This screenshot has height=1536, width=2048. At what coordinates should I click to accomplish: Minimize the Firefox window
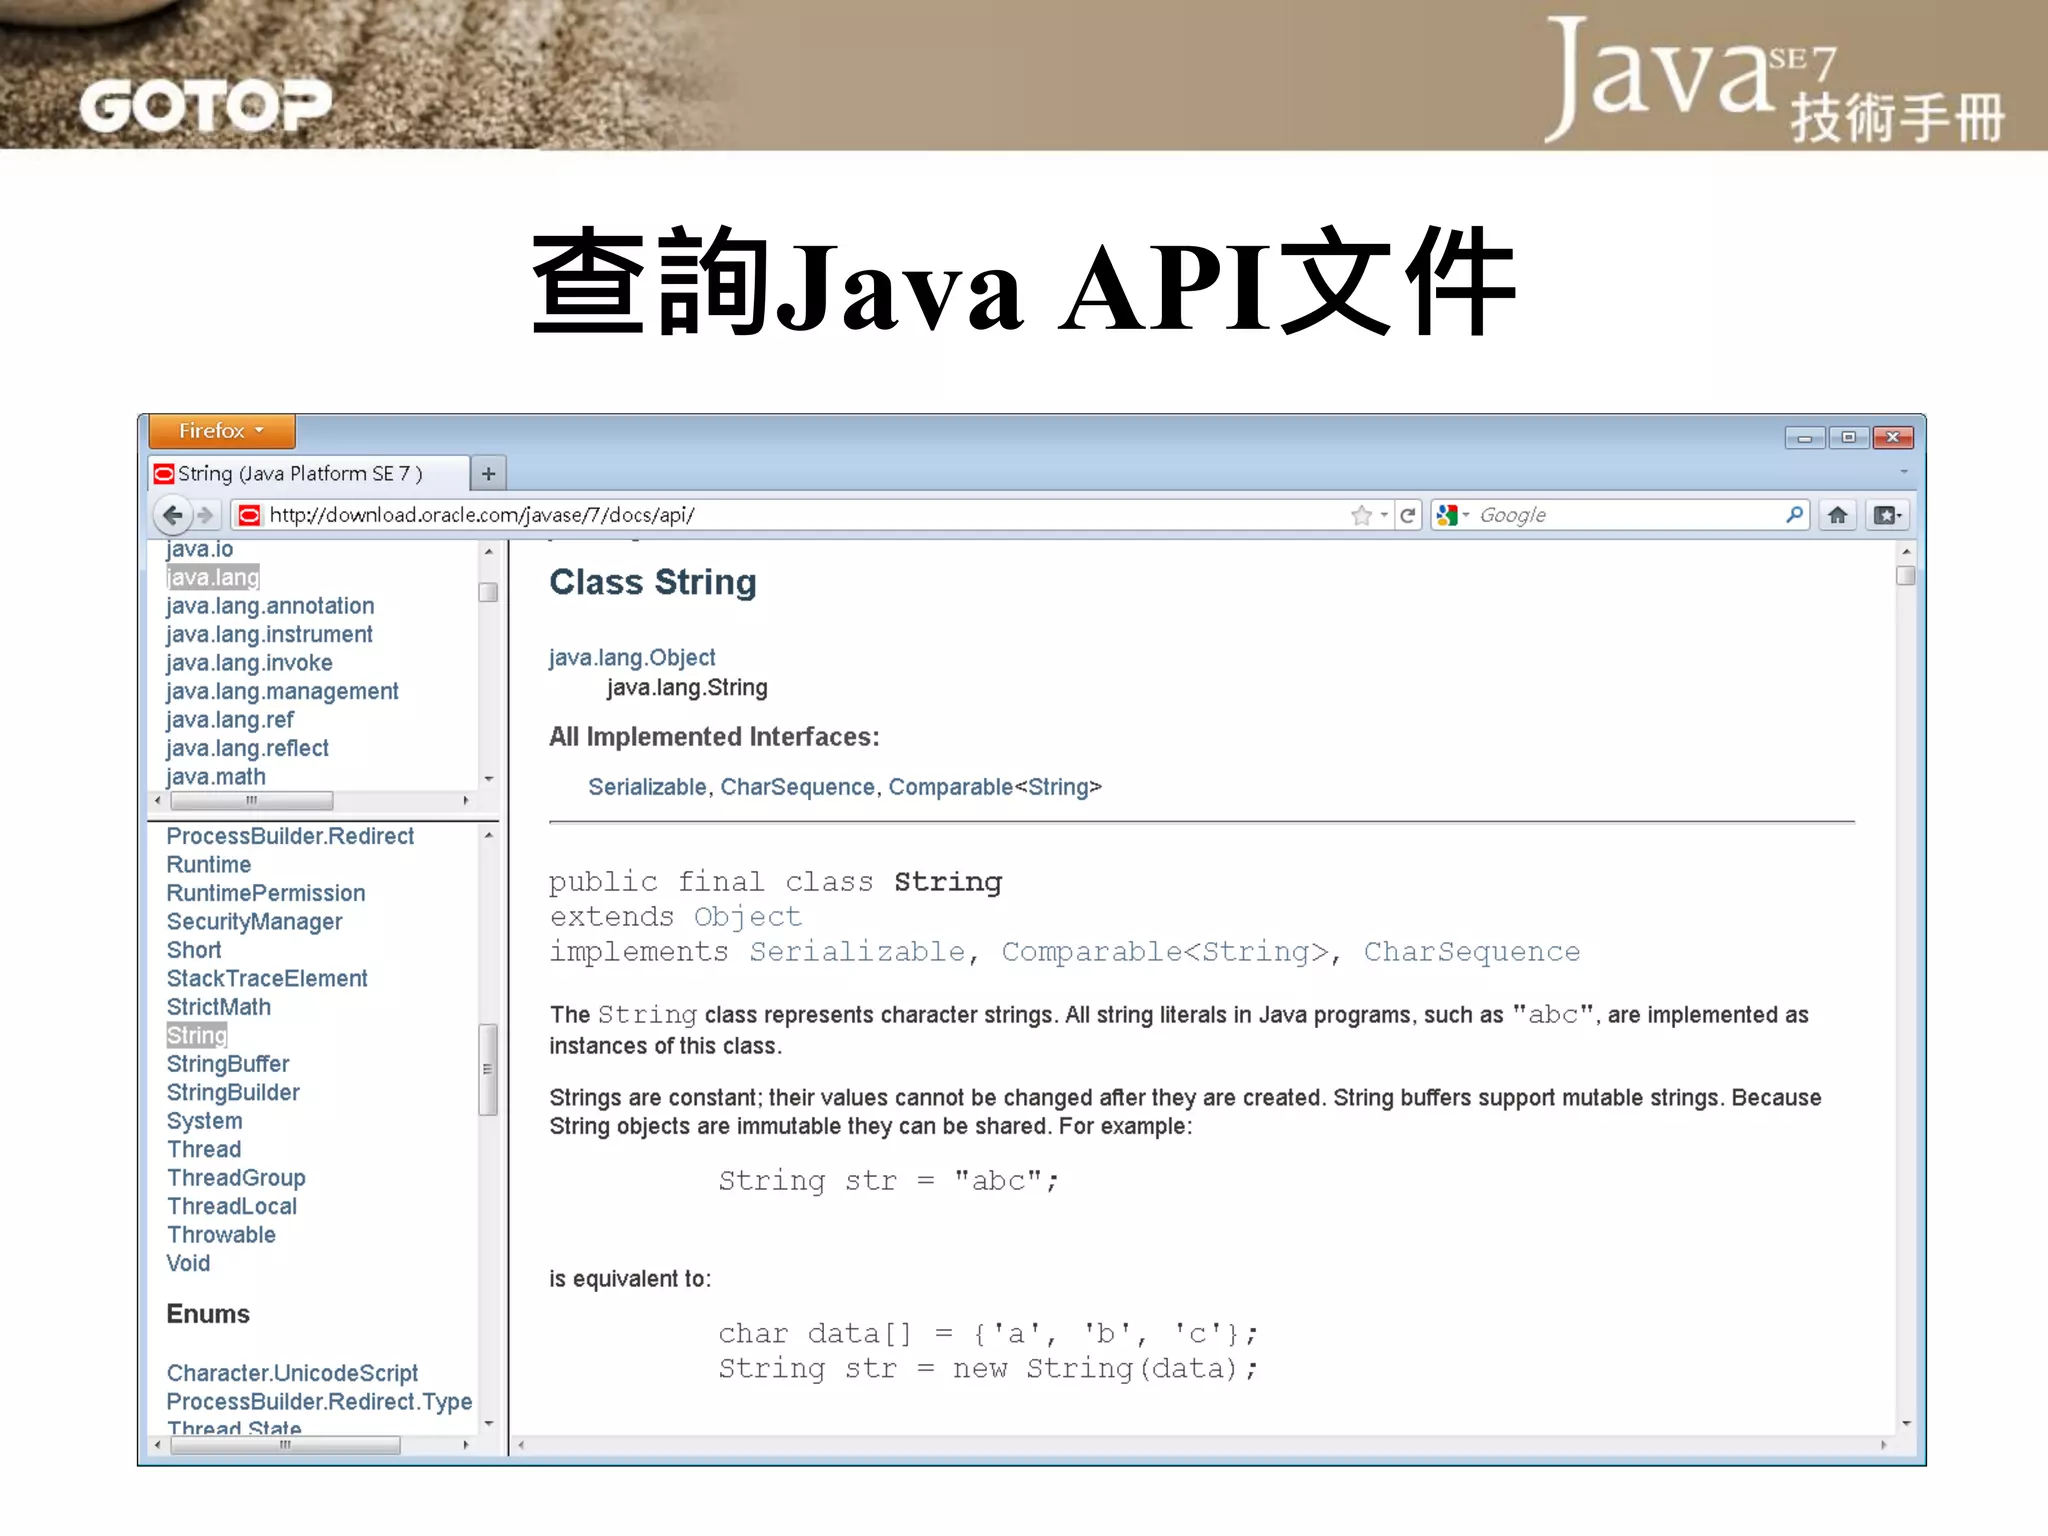1805,438
